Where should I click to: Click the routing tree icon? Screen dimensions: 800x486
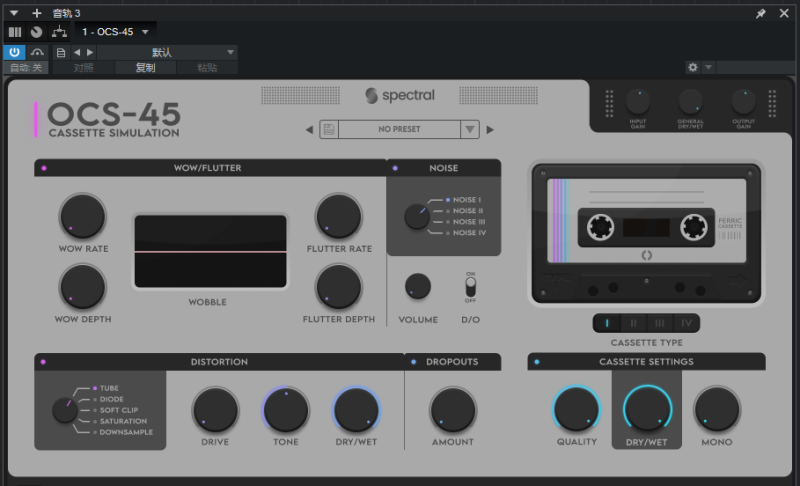59,32
